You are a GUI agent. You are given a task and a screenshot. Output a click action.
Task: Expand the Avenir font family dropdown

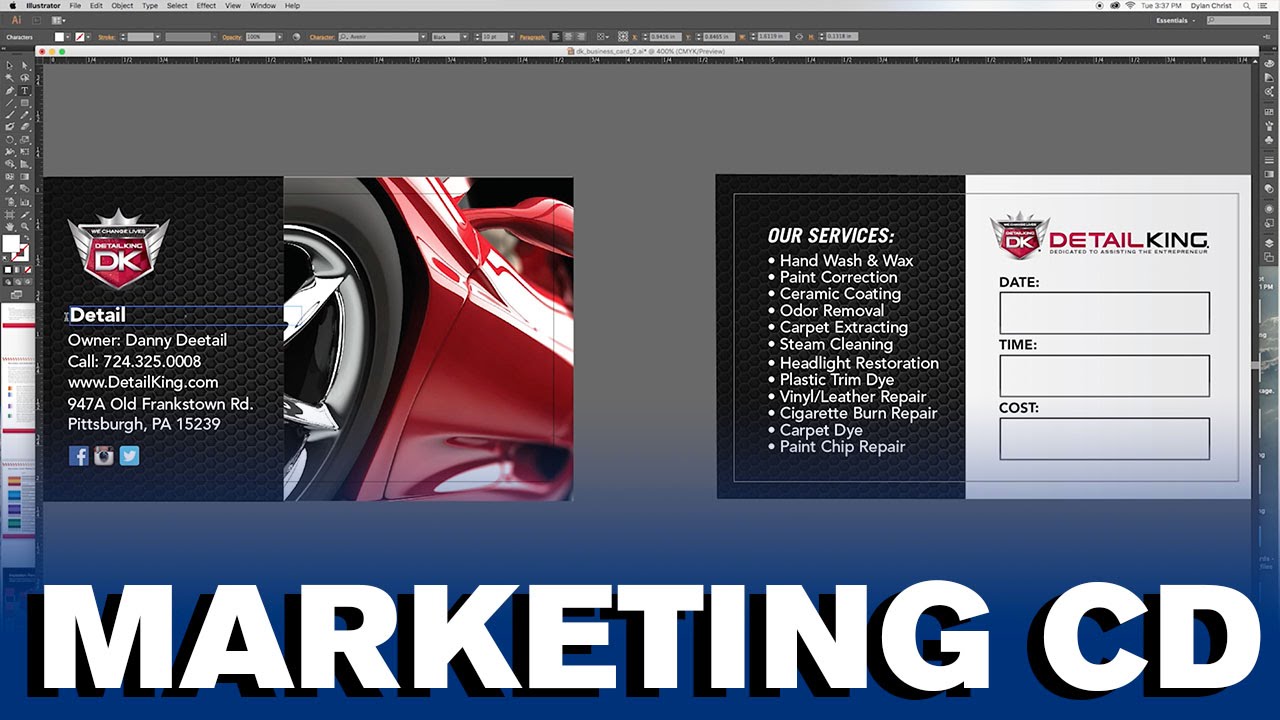[x=424, y=37]
